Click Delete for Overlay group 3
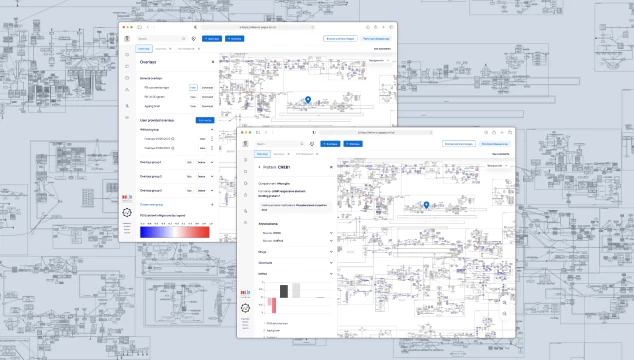This screenshot has width=634, height=360. [201, 190]
